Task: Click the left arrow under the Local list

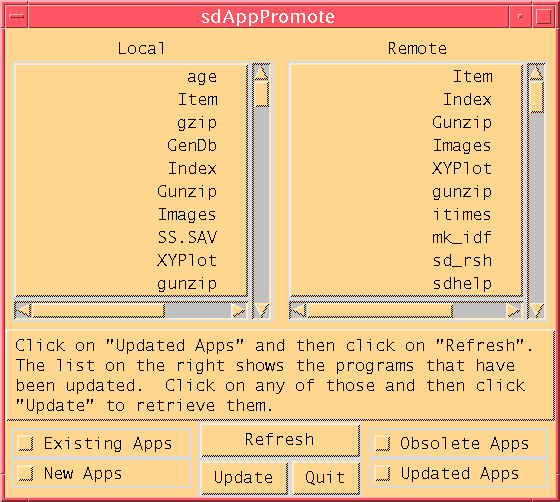Action: 24,310
